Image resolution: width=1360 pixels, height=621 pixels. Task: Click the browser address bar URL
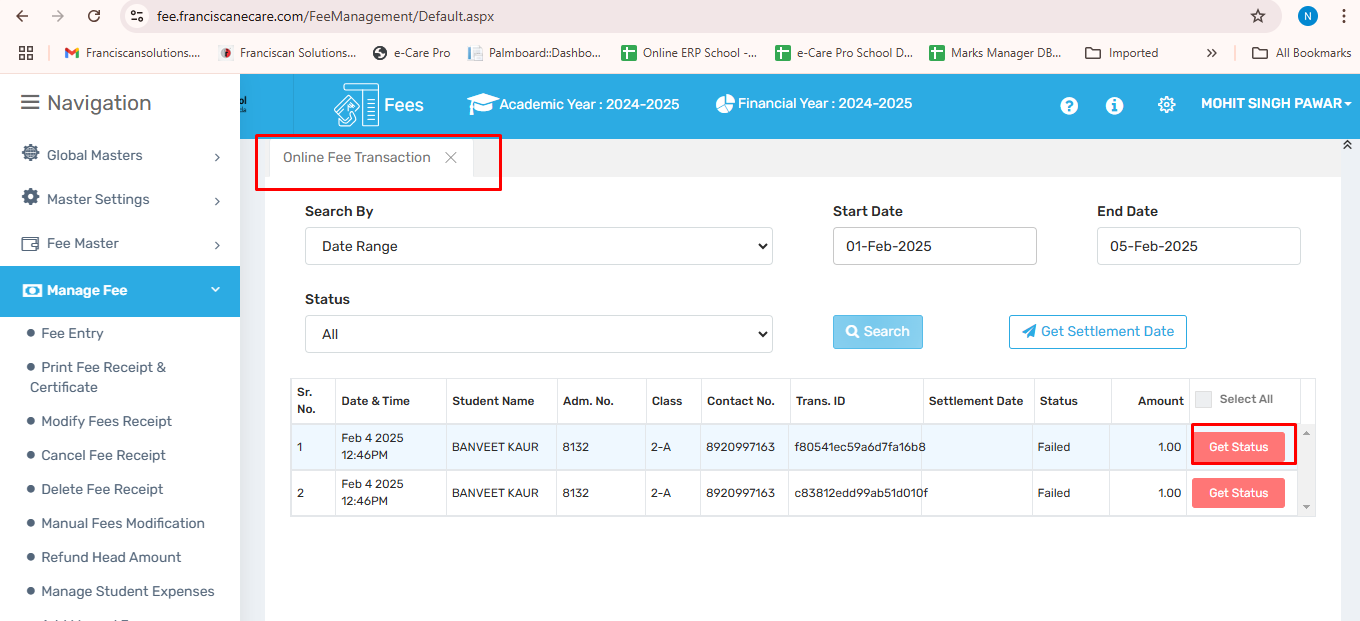325,17
